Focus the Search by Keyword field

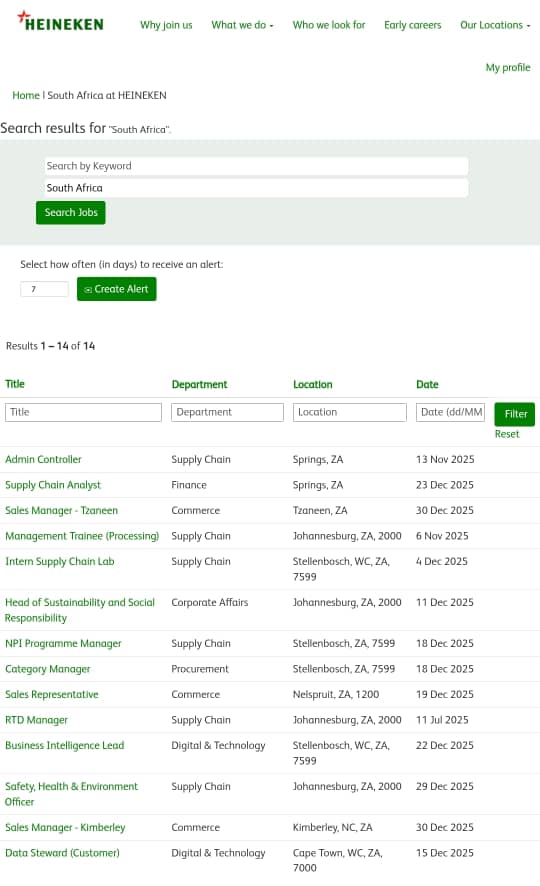pyautogui.click(x=256, y=166)
